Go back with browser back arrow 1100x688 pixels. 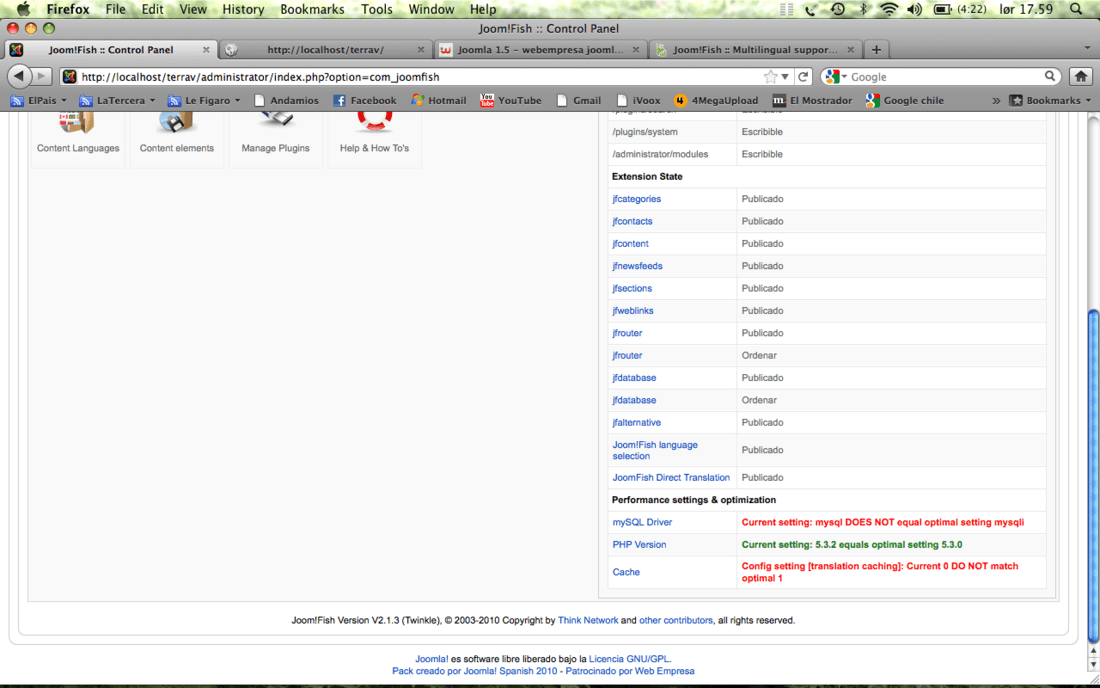(20, 76)
